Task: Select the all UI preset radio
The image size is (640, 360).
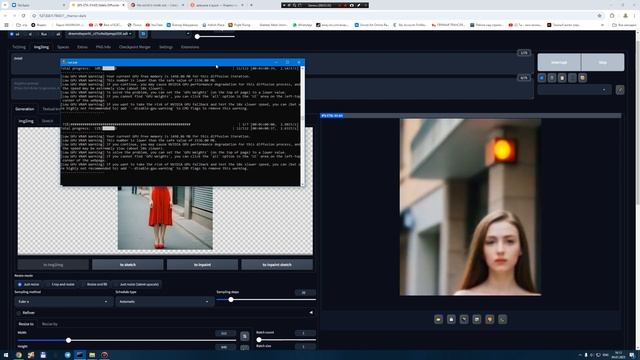Action: coord(58,34)
